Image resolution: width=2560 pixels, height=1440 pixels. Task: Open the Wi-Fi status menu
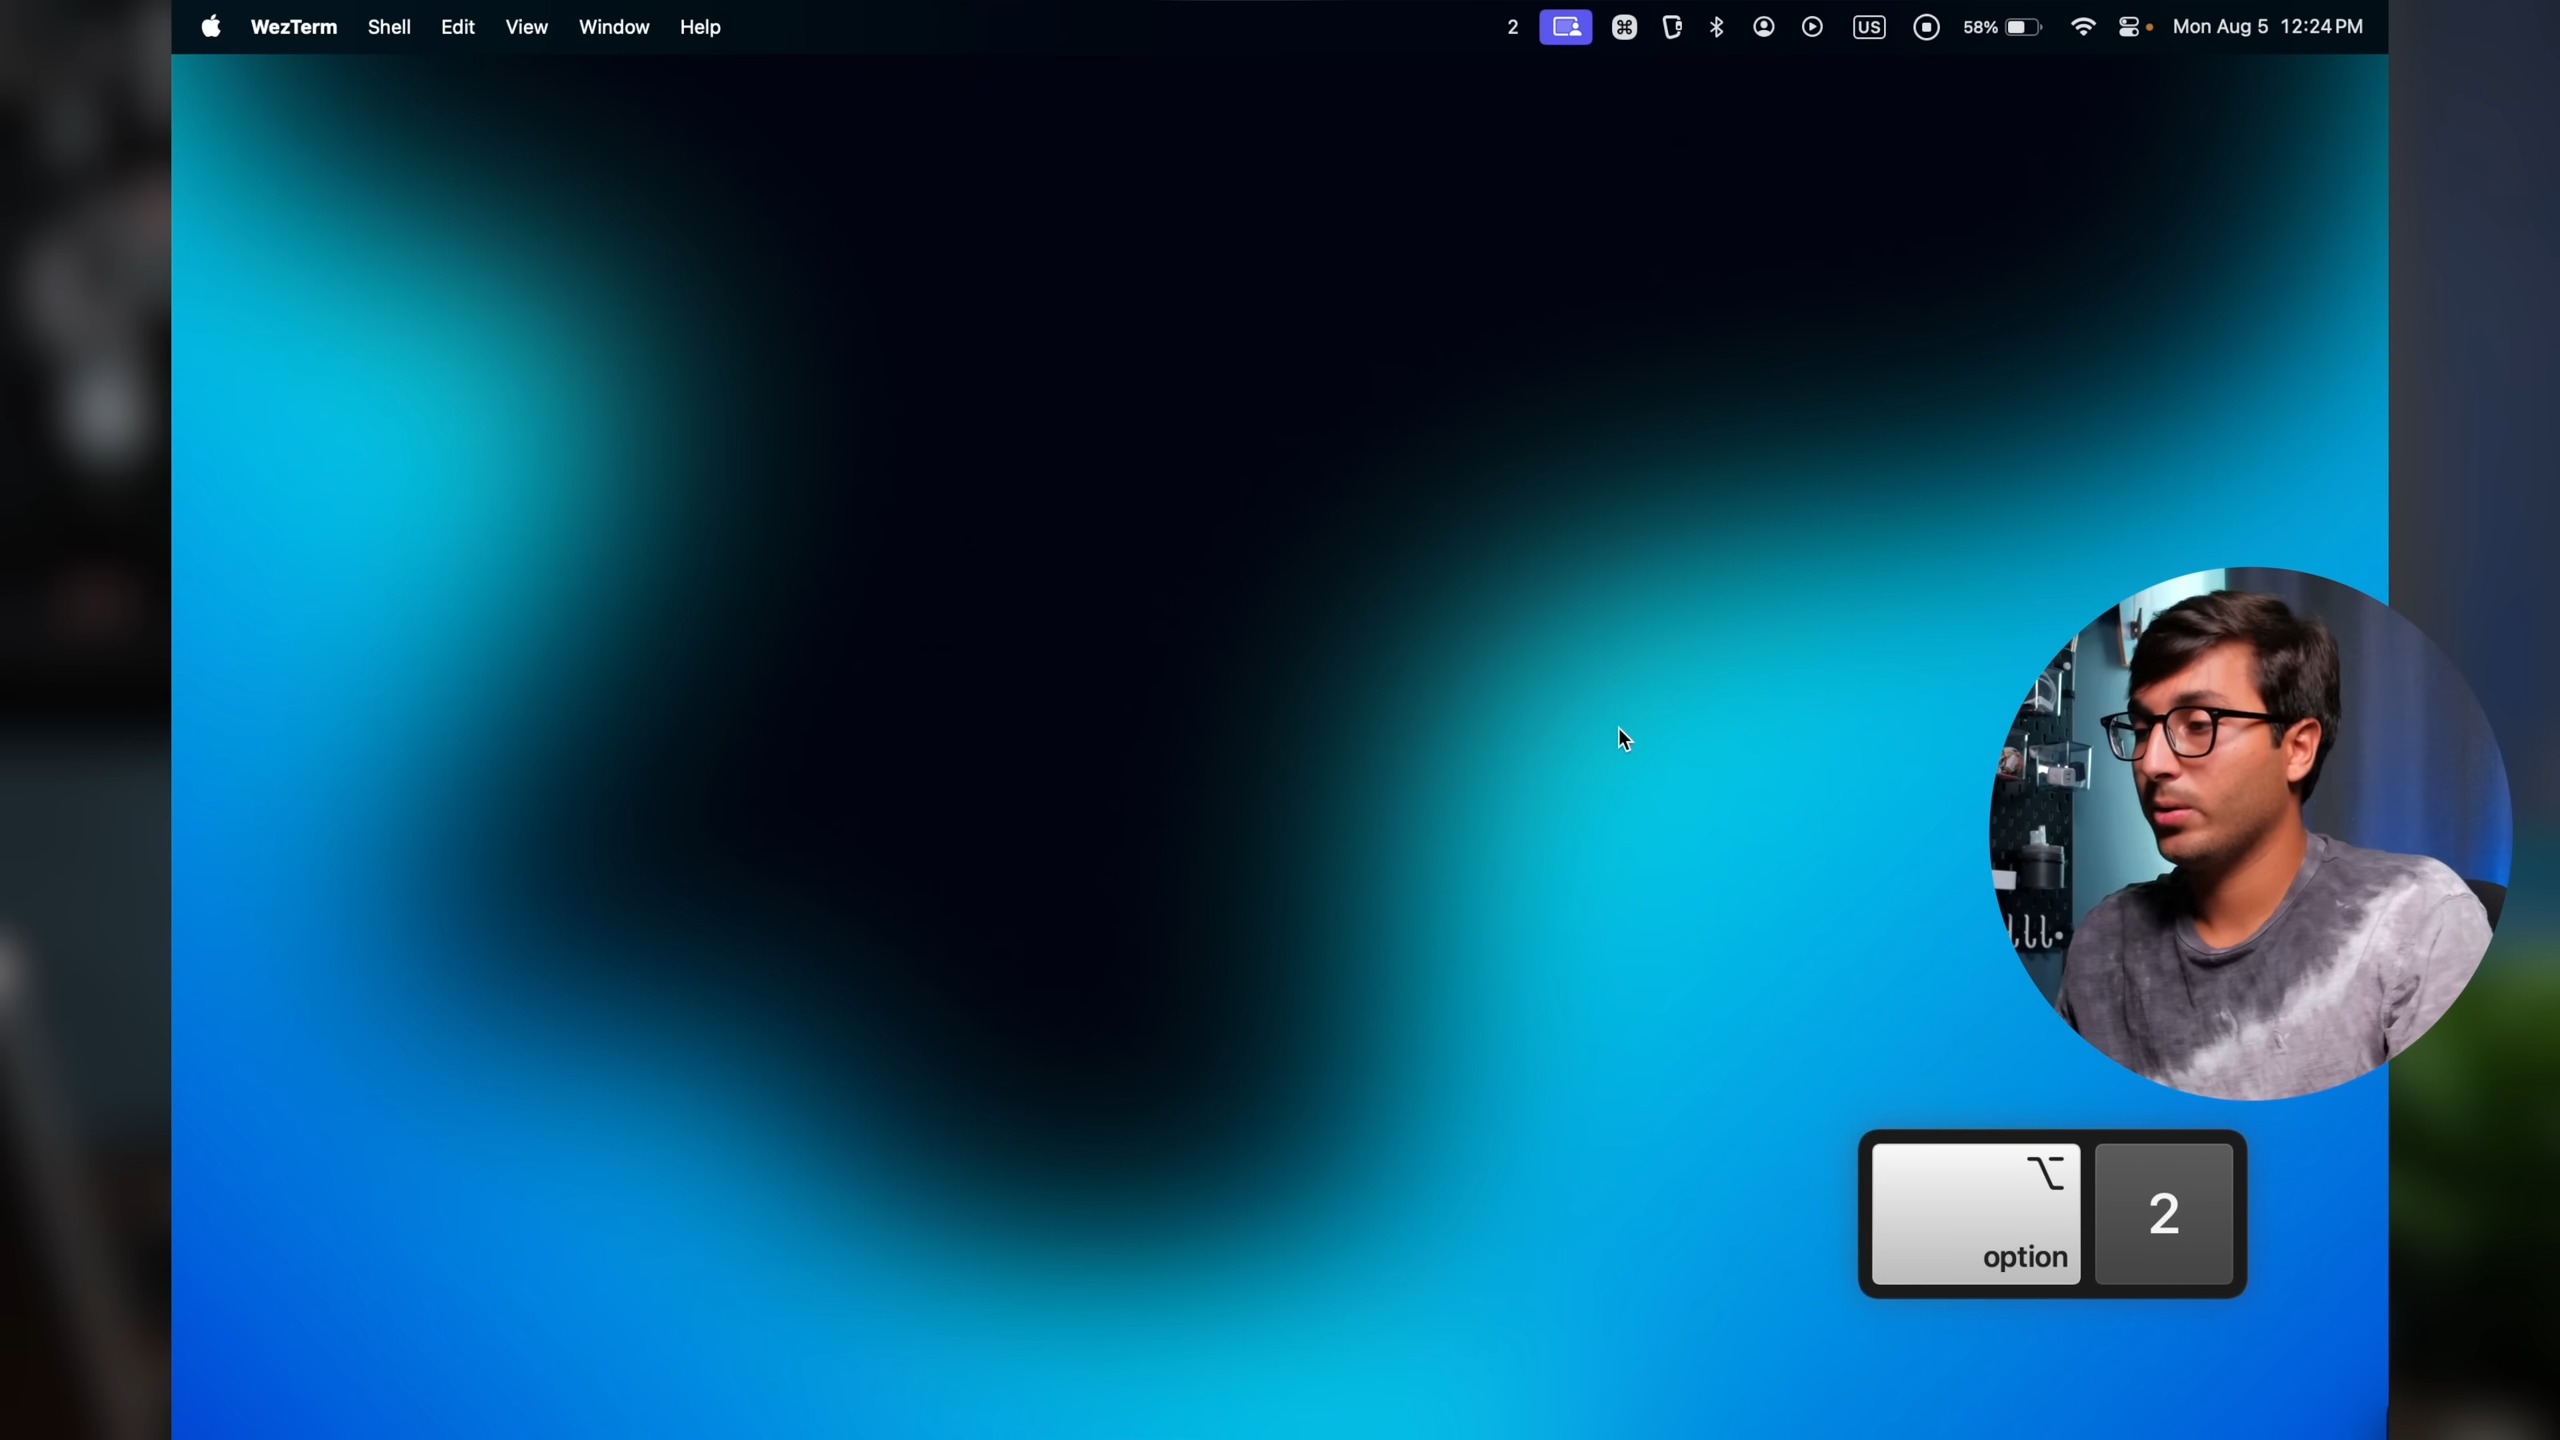coord(2083,27)
